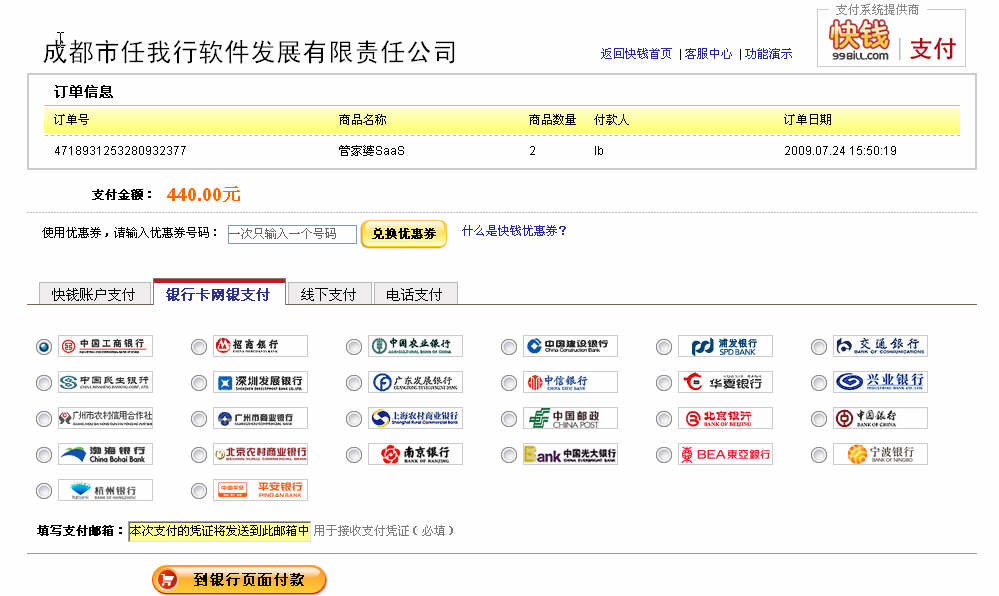999x596 pixels.
Task: Click the 深圳发展银行 logo
Action: tap(260, 382)
